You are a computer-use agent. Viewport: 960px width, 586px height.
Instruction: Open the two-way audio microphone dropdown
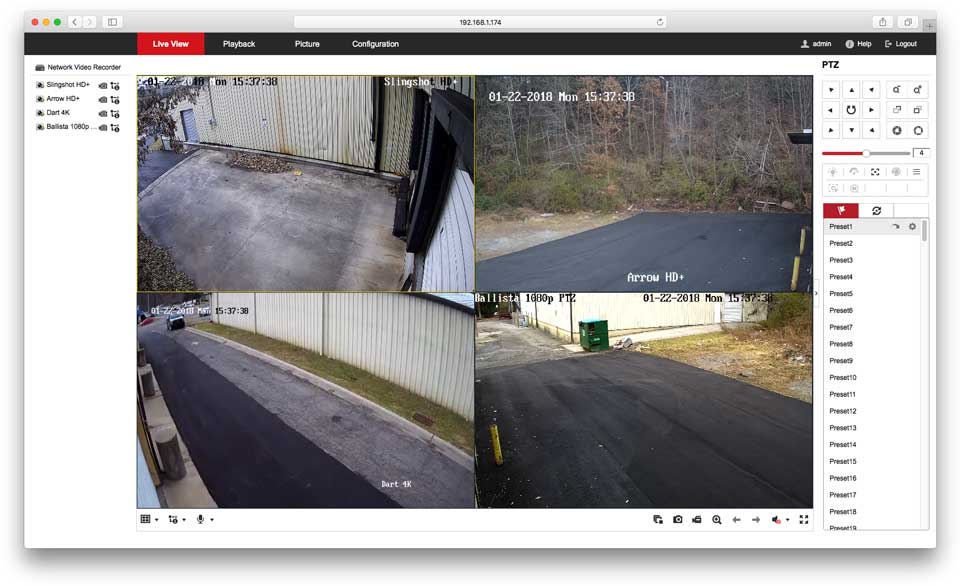click(205, 519)
